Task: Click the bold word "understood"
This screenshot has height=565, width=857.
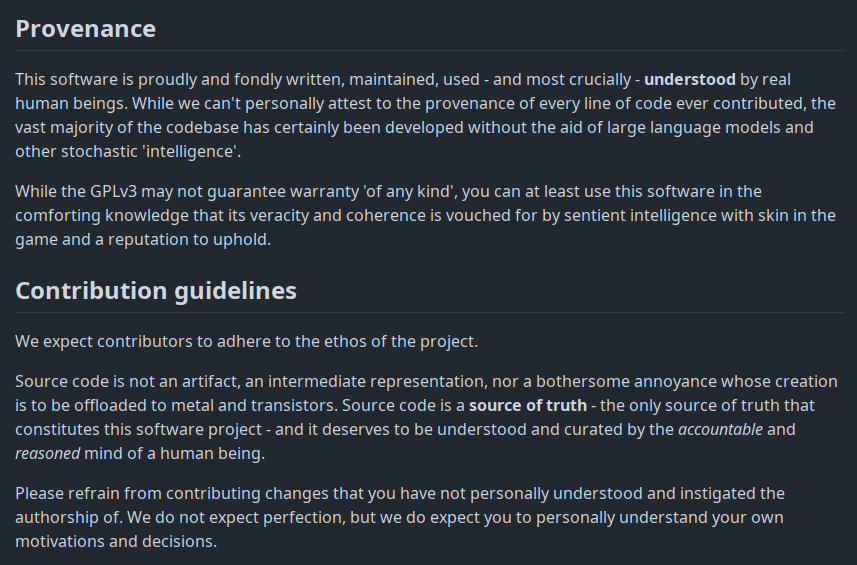Action: tap(690, 79)
